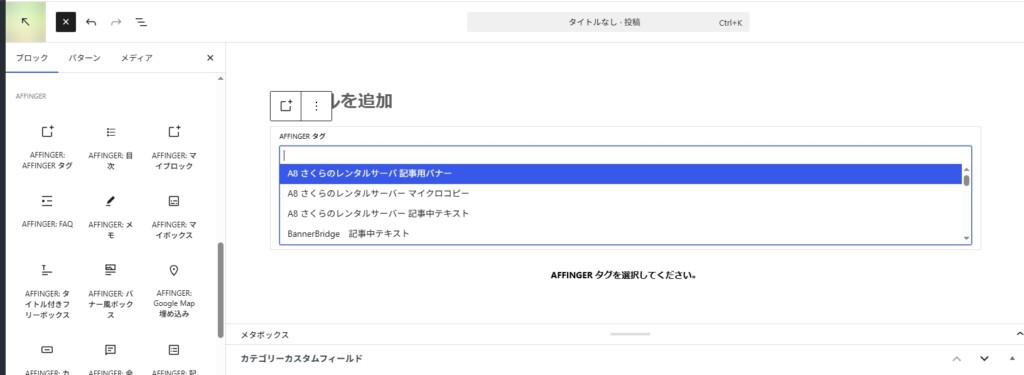Open block options three-dot menu
This screenshot has width=1024, height=375.
(317, 106)
